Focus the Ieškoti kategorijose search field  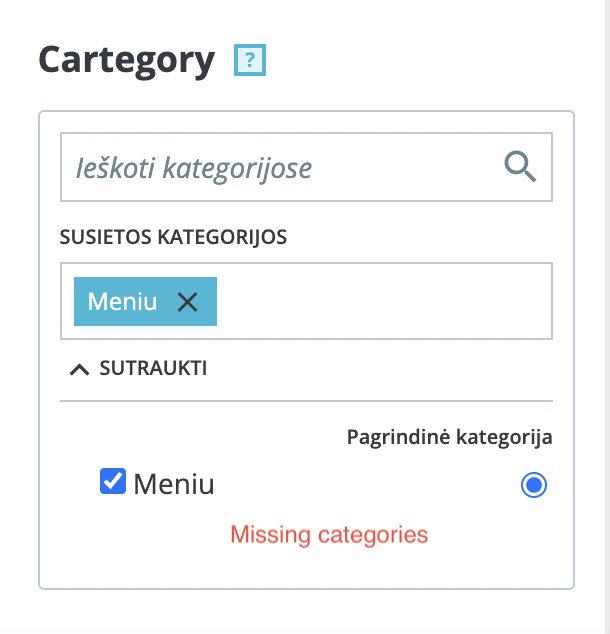click(306, 167)
